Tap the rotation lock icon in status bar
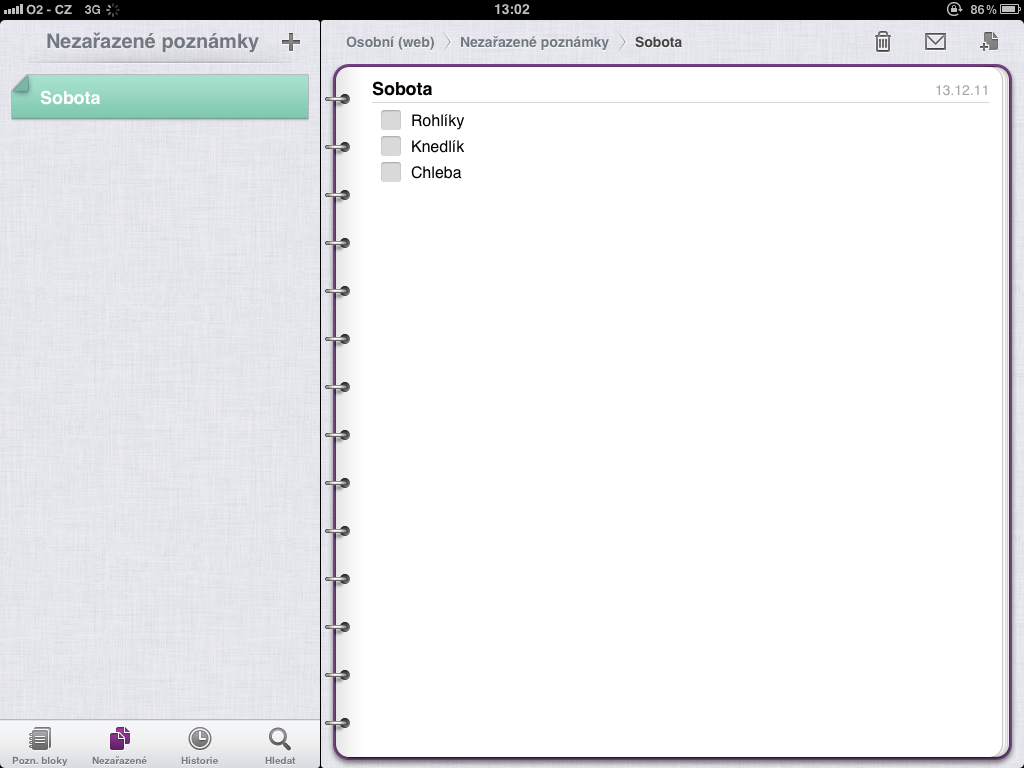Image resolution: width=1024 pixels, height=768 pixels. [955, 9]
